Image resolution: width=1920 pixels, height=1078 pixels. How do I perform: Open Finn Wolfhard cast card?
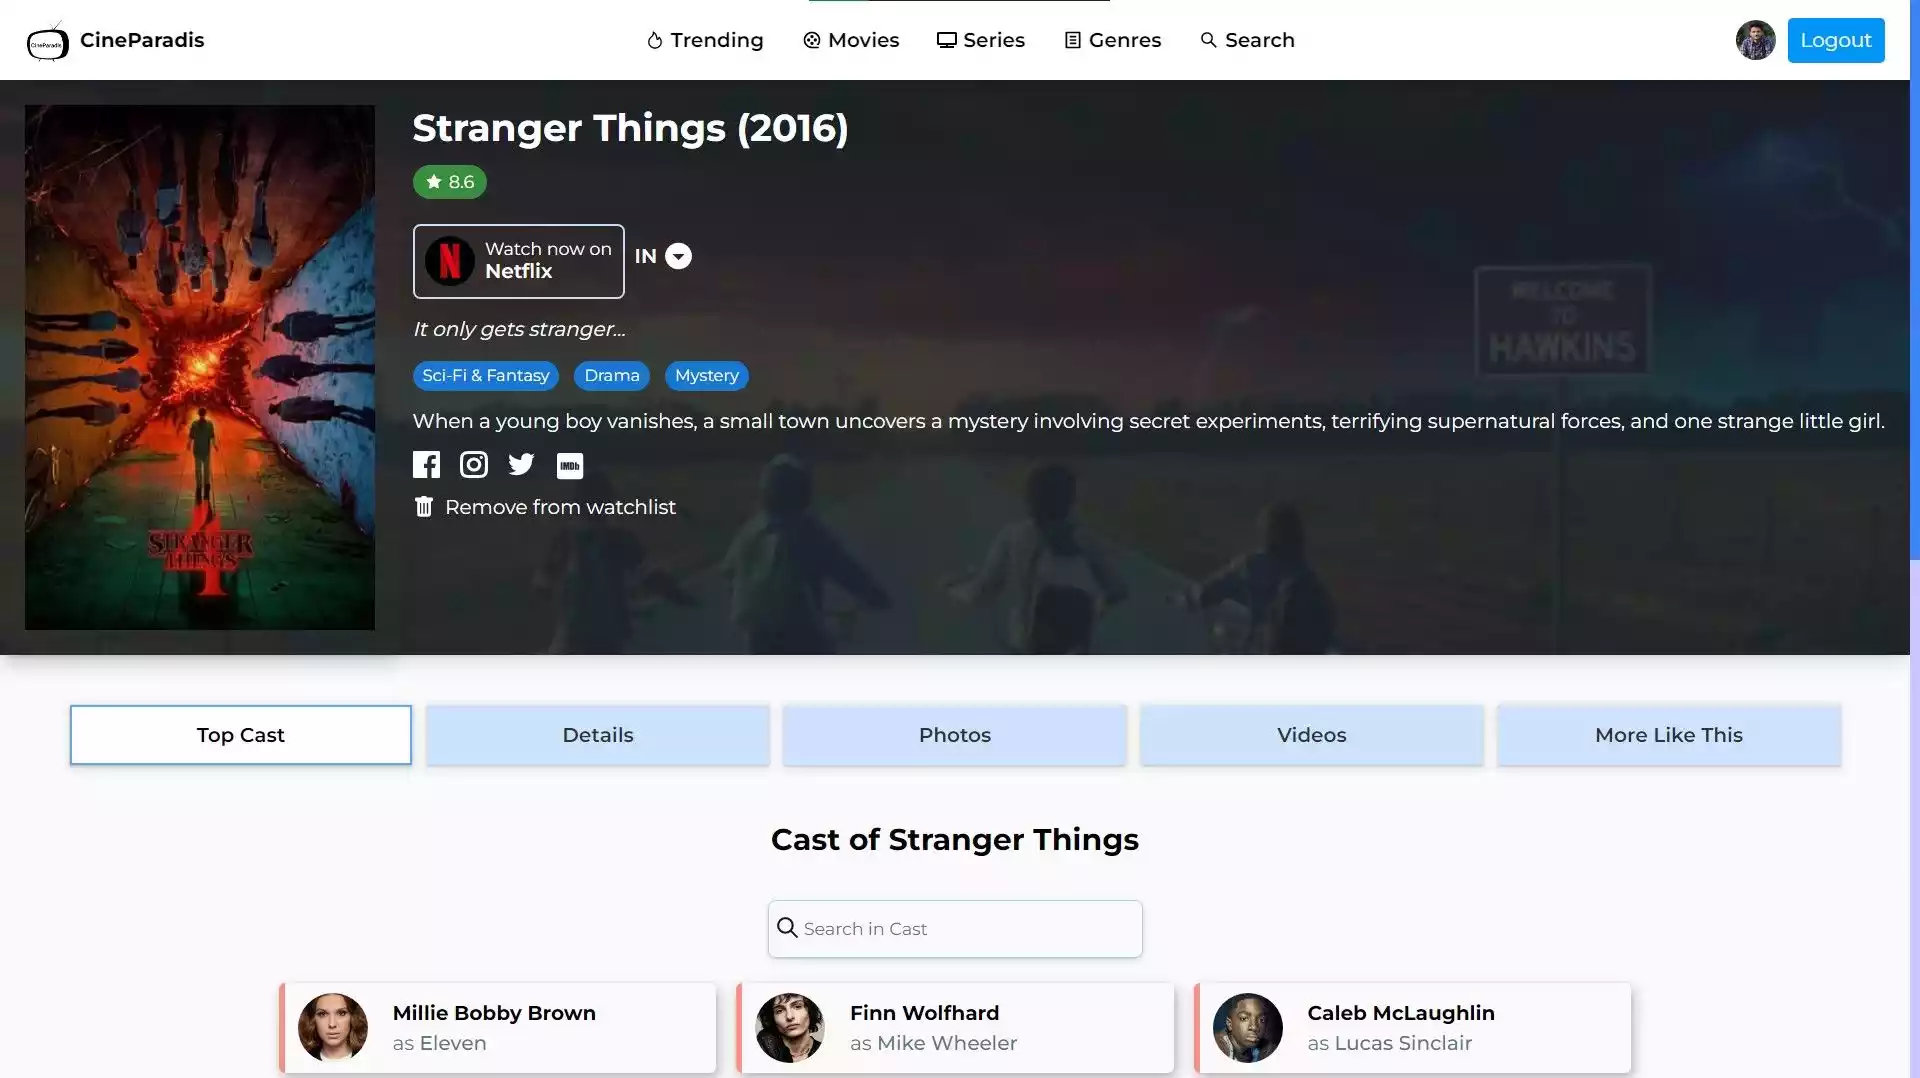(955, 1028)
